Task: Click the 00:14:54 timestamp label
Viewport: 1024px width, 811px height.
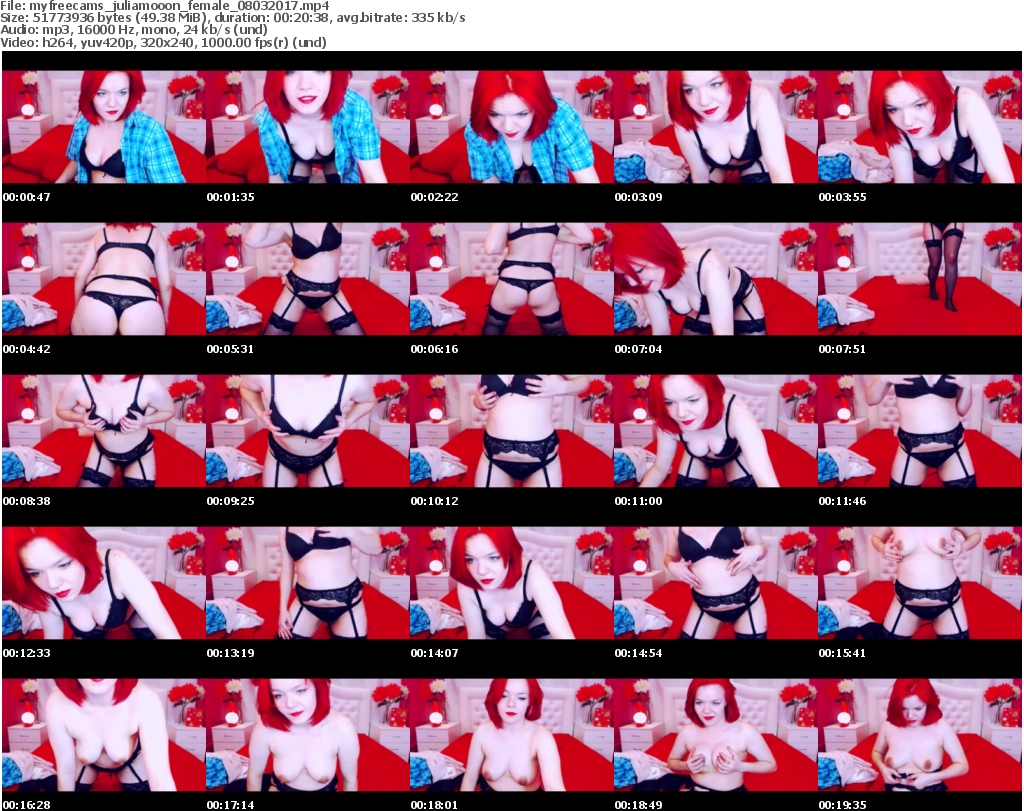Action: [x=638, y=653]
